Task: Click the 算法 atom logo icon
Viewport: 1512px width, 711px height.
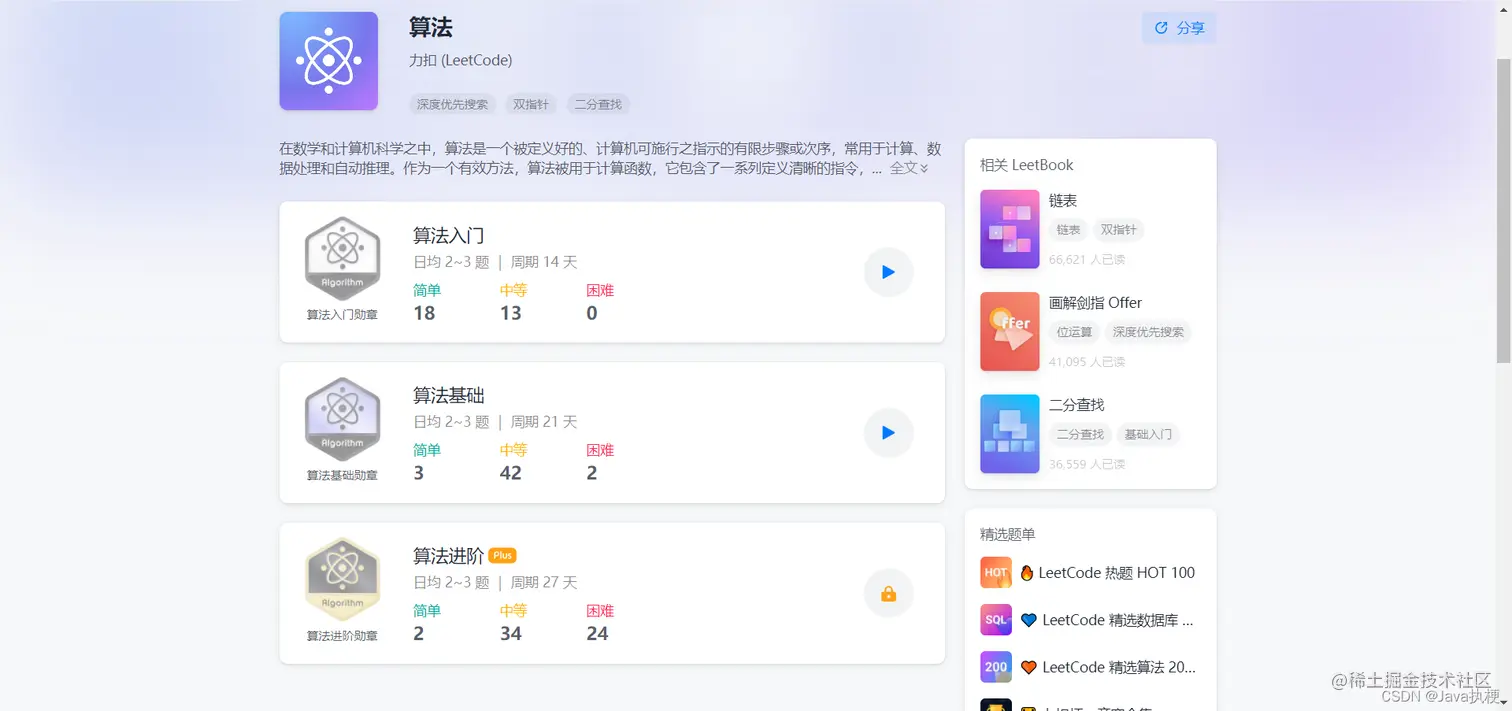Action: click(x=329, y=61)
